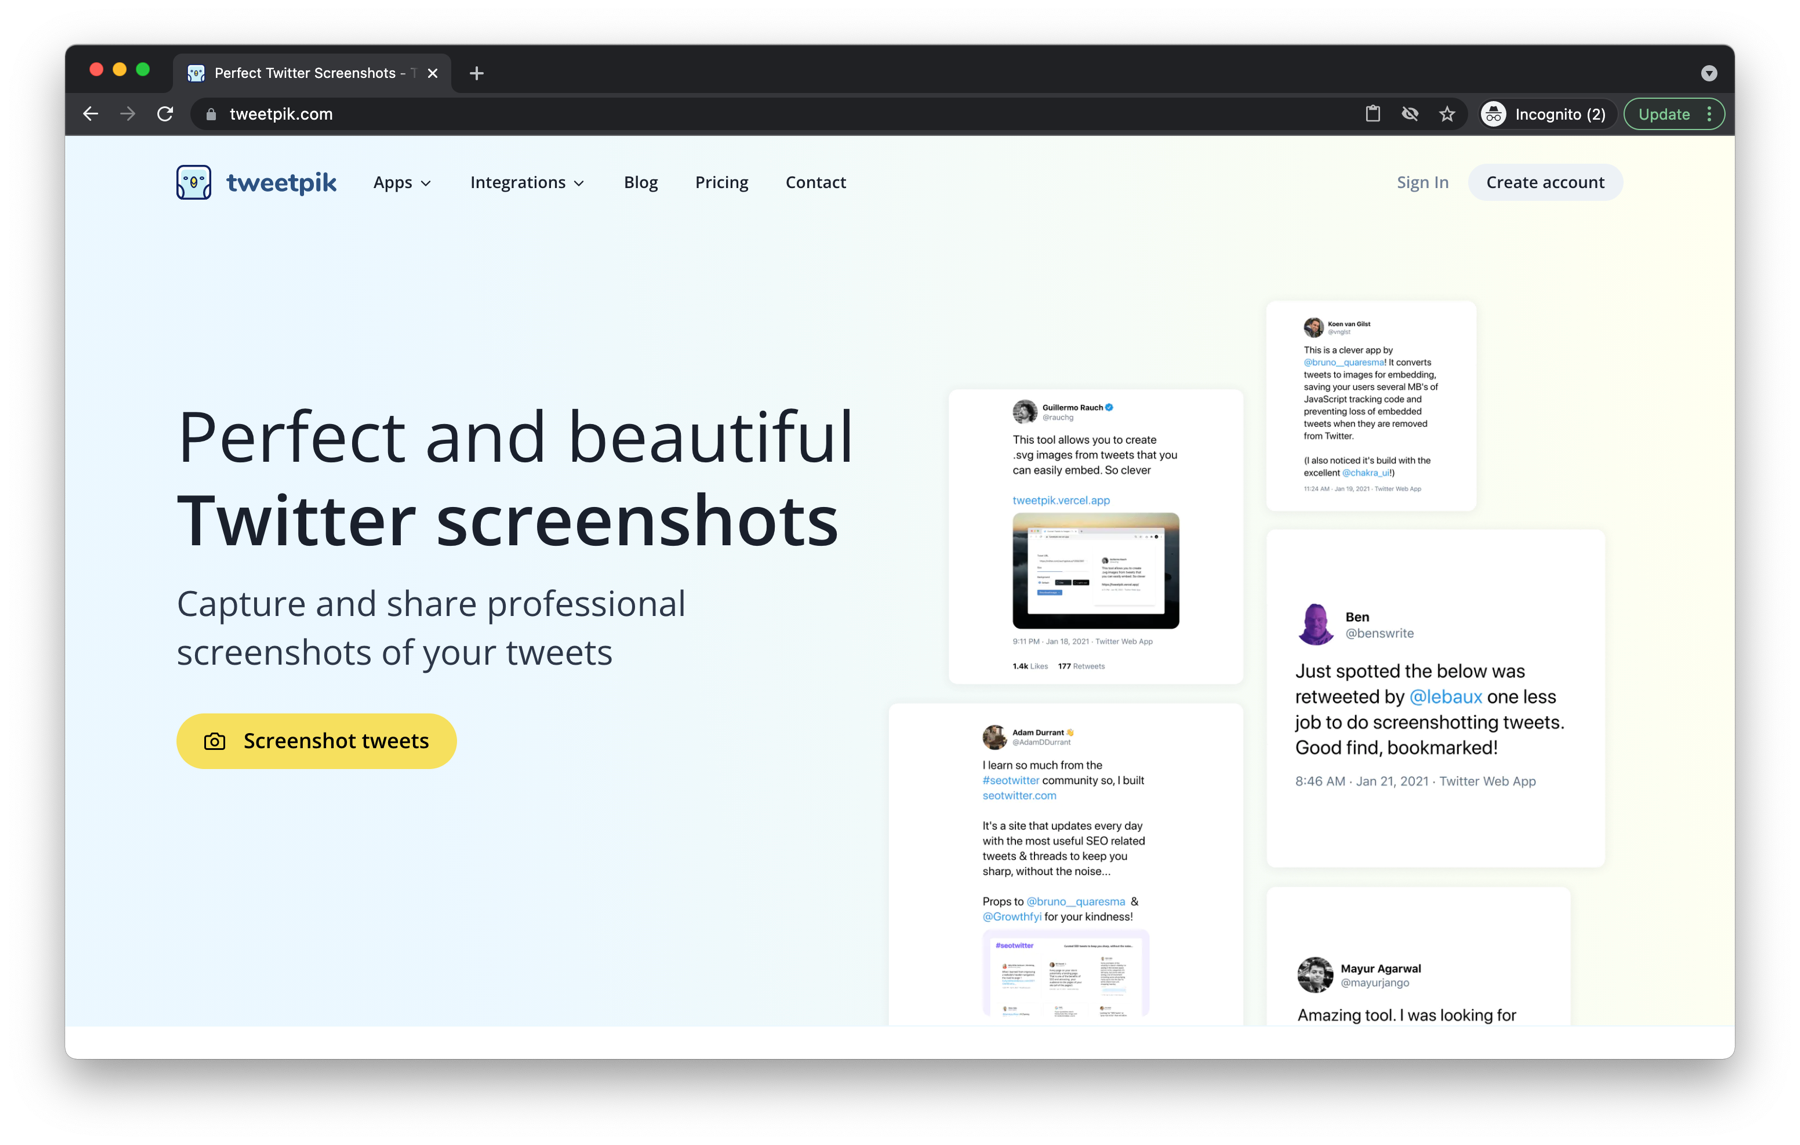Click the @benswrite handle

(x=1380, y=633)
